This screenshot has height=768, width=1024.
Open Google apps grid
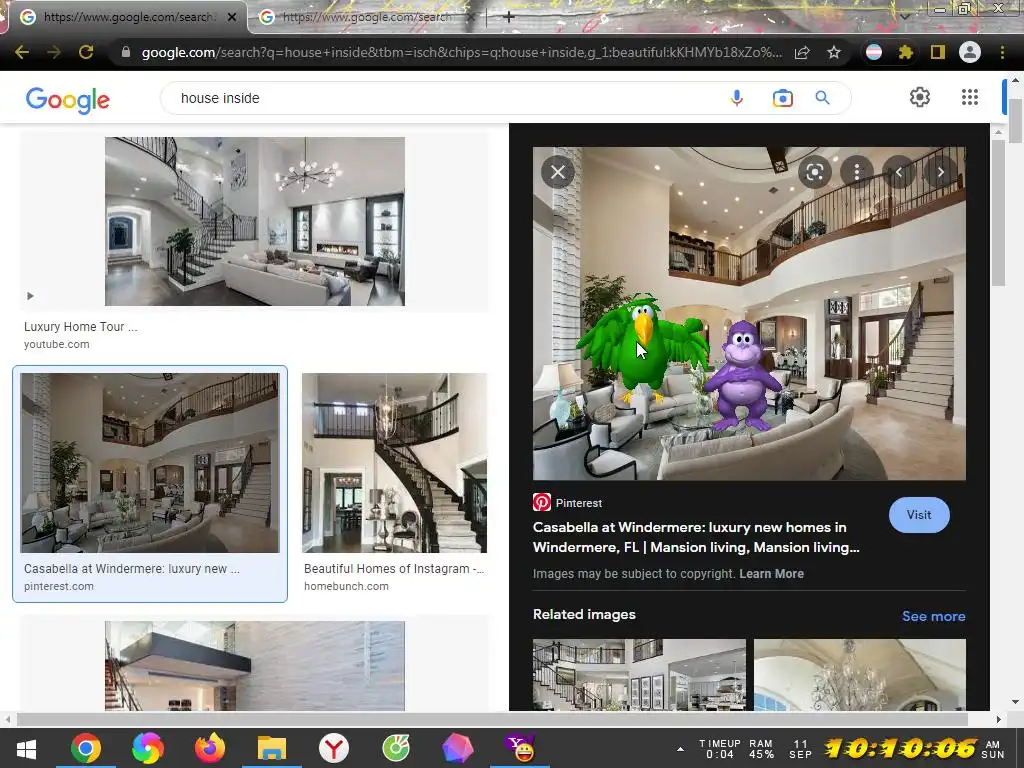[970, 97]
